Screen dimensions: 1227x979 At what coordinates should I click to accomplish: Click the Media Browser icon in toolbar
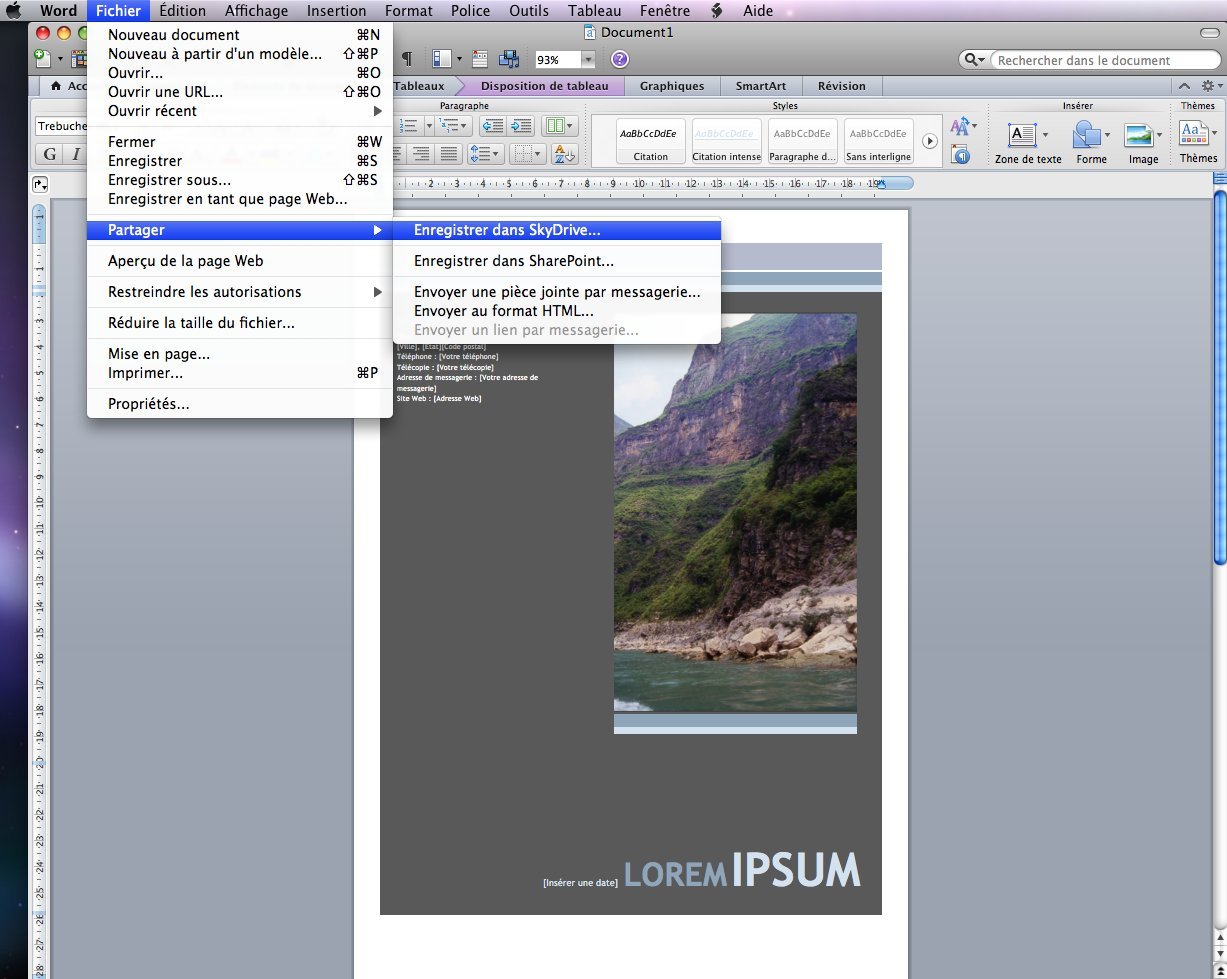pyautogui.click(x=509, y=59)
